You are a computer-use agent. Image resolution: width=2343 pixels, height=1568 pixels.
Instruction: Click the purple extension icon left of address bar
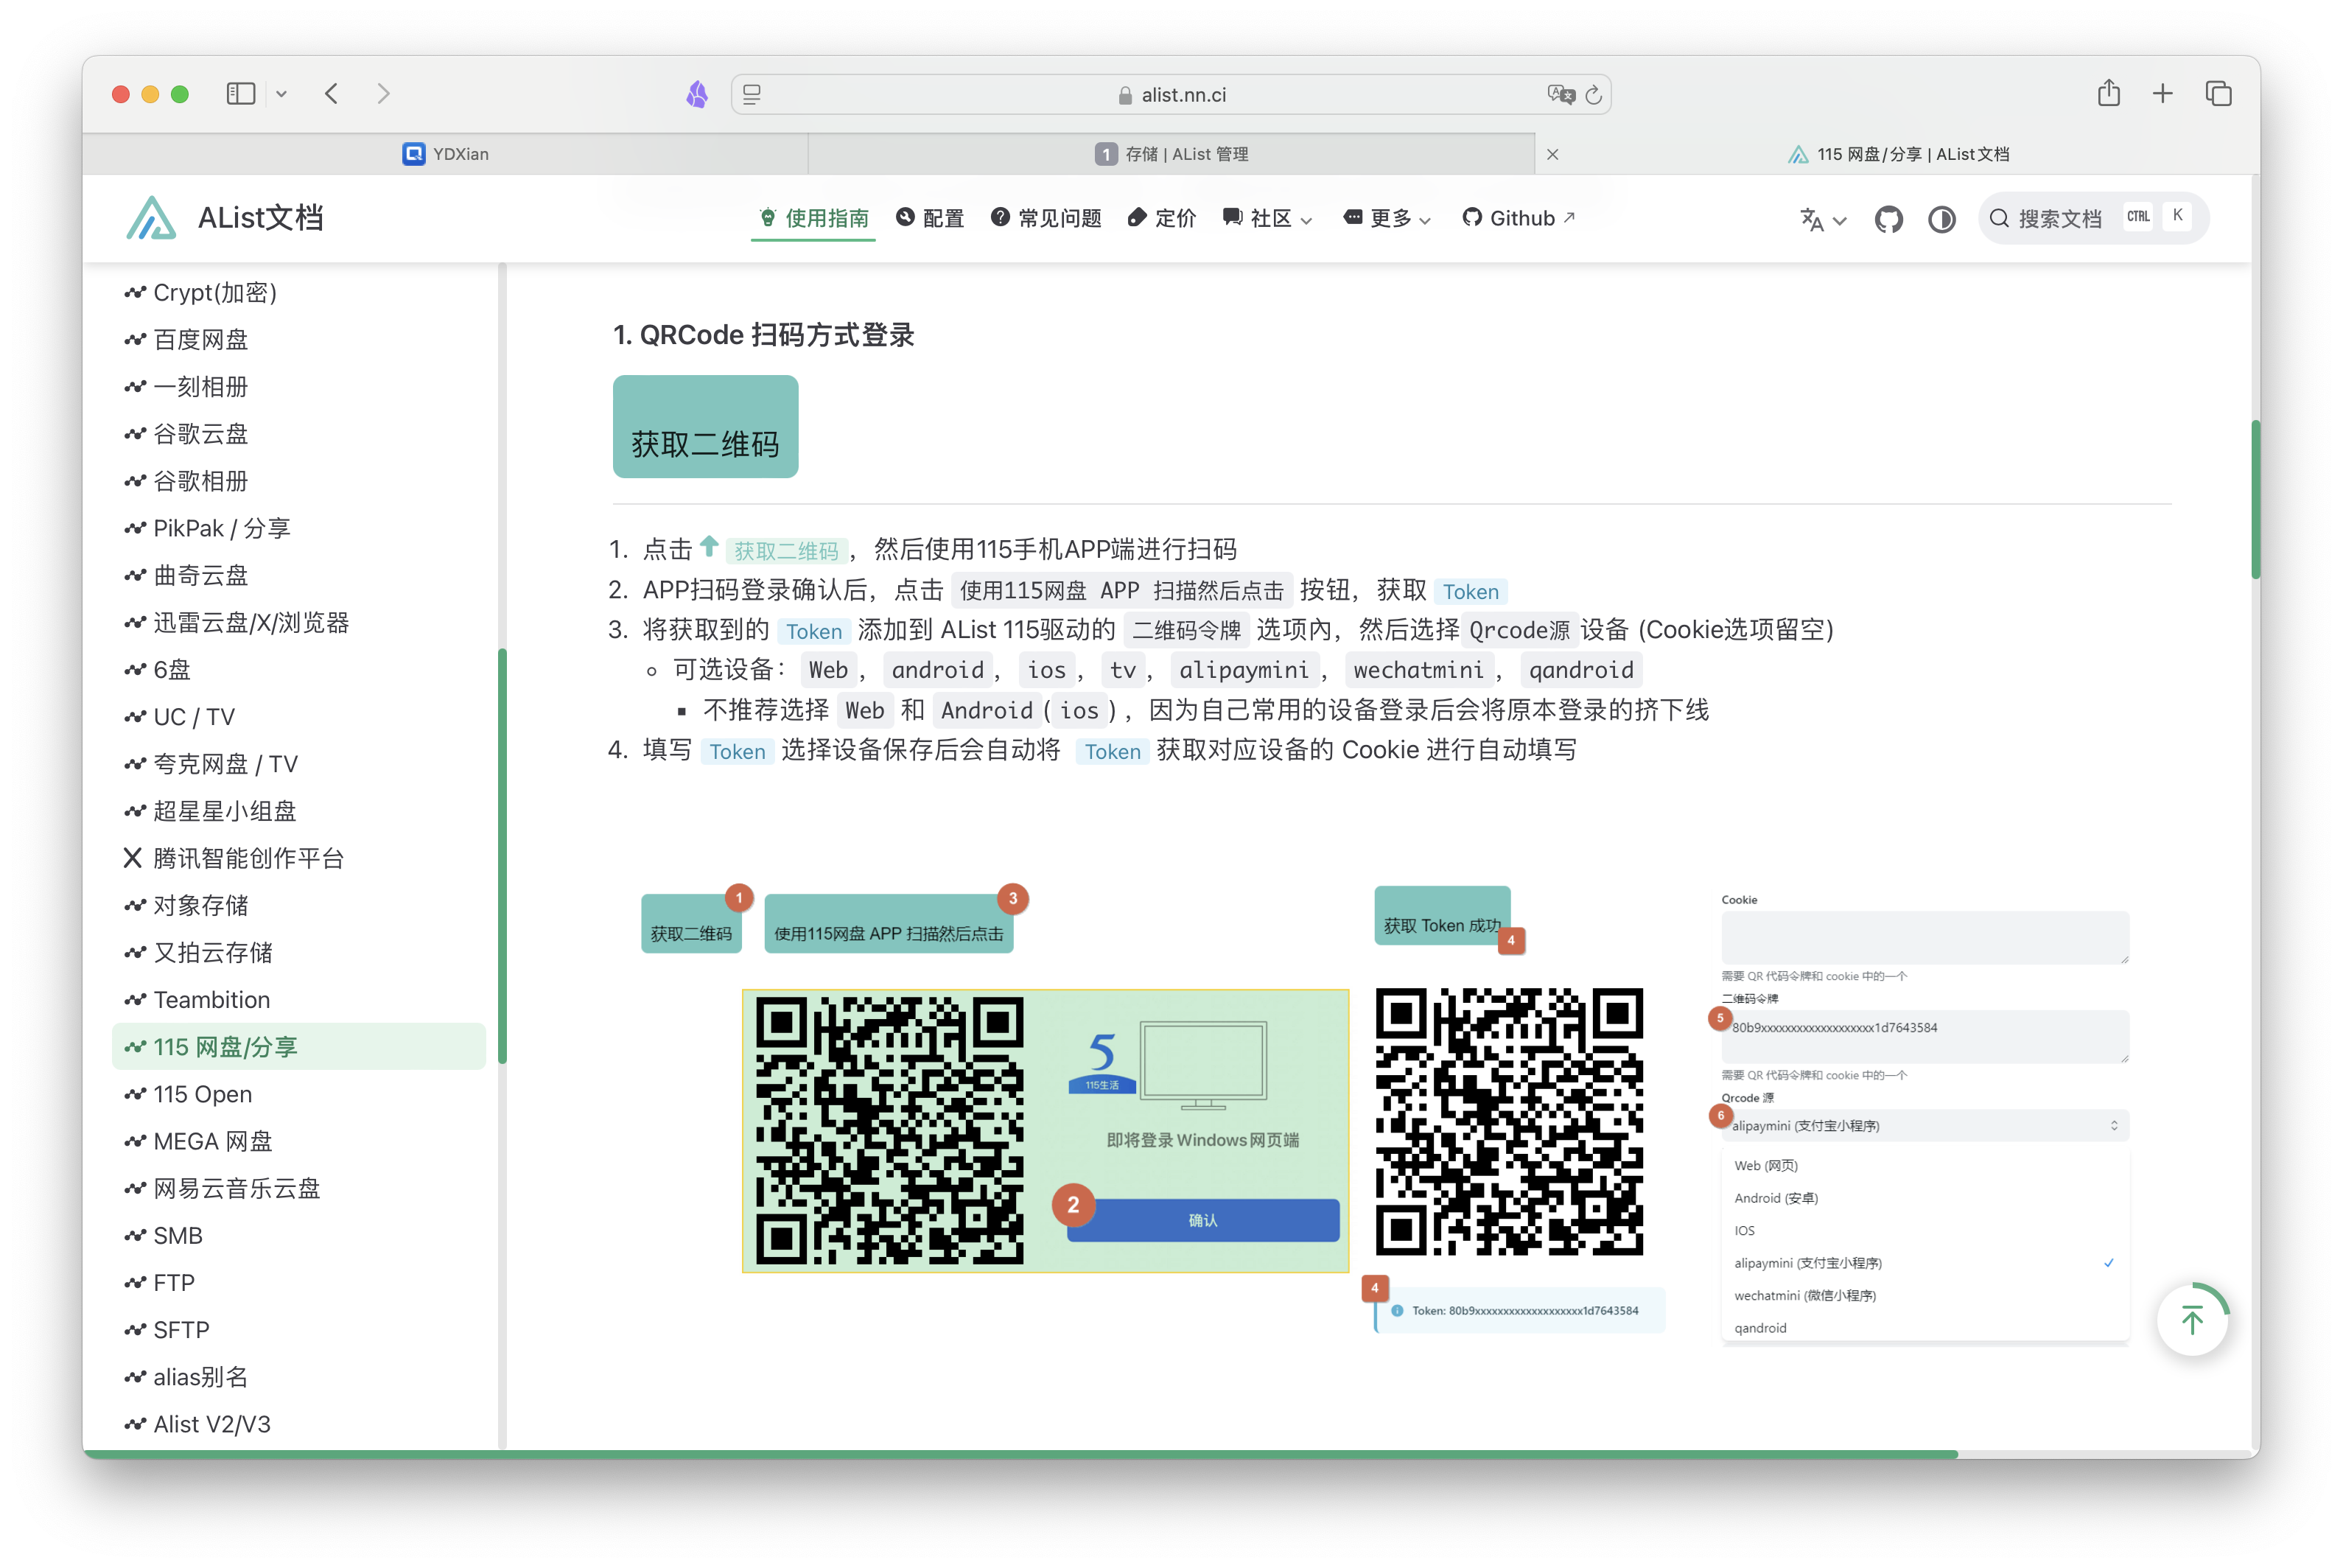697,95
